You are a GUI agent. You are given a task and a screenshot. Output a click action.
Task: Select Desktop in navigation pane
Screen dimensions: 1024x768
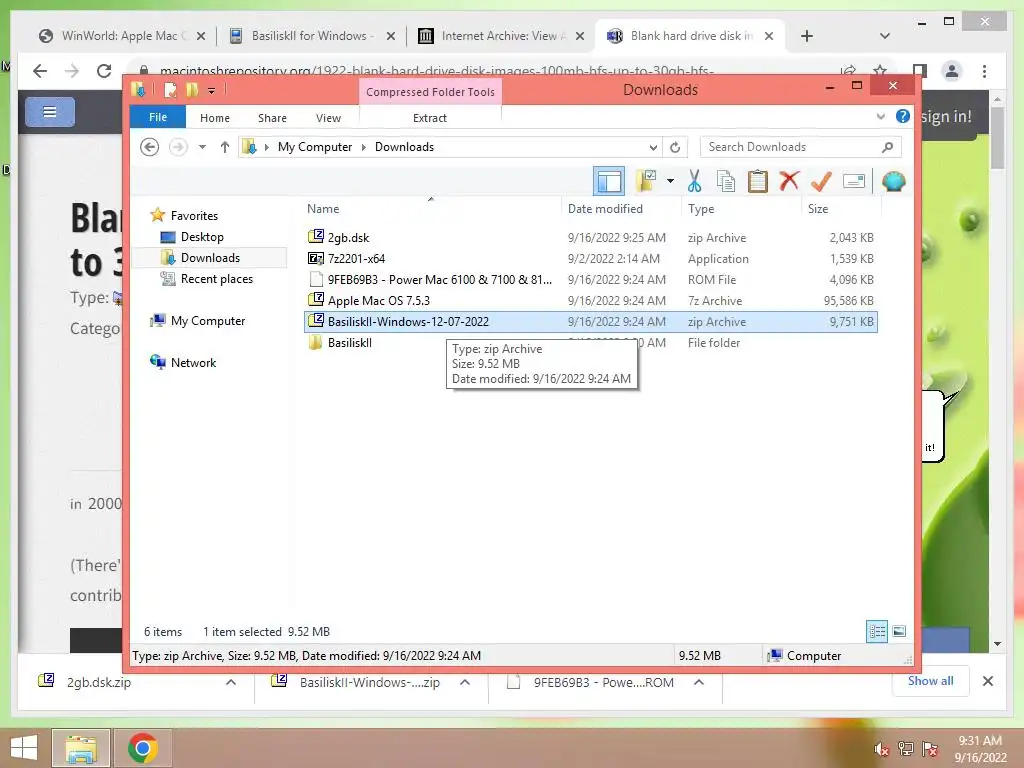tap(202, 236)
